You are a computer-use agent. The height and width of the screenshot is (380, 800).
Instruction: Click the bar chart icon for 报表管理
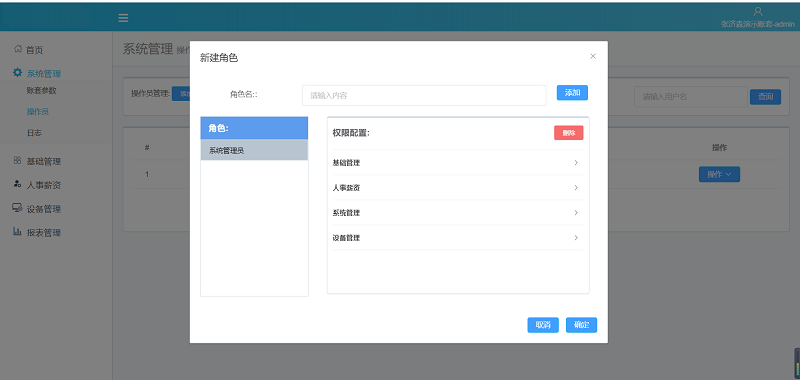tap(18, 232)
